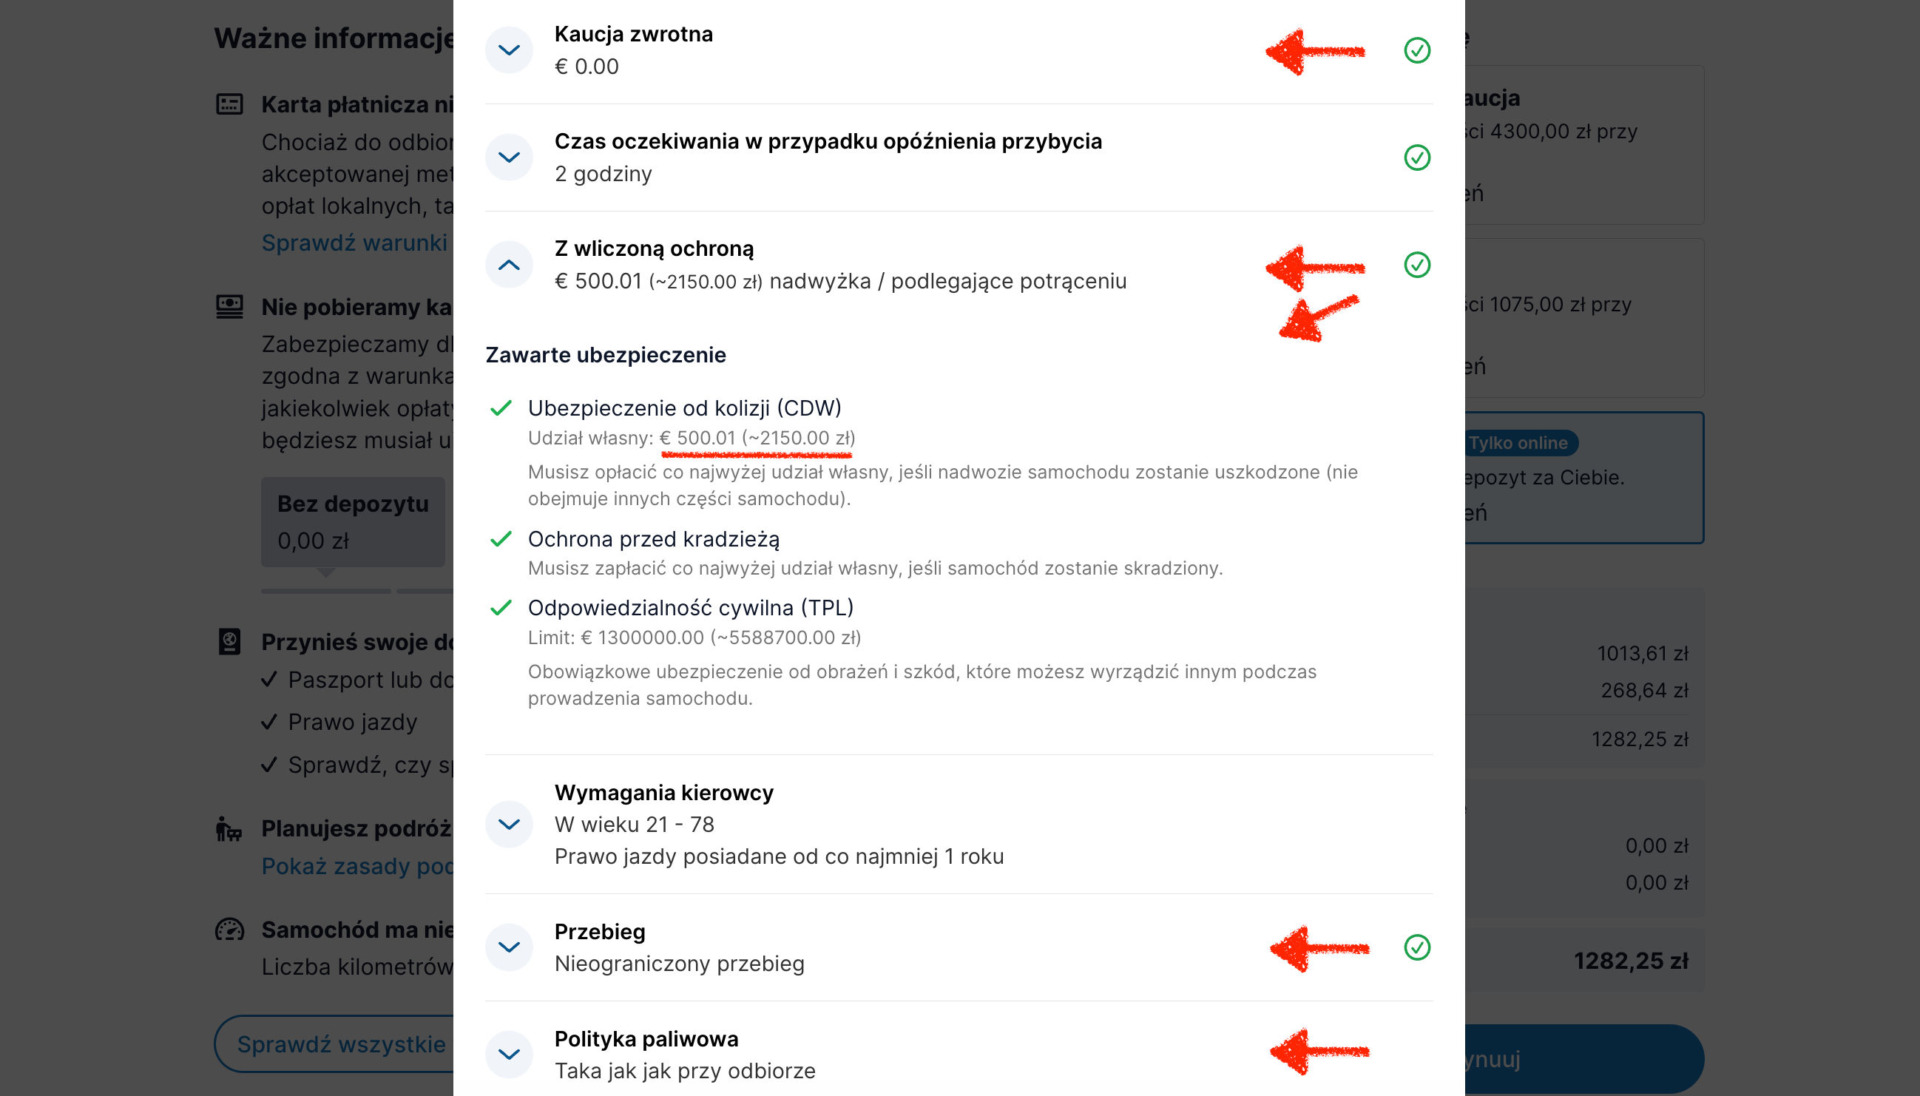
Task: Select the Bez depozytu 0,00 zł option
Action: coord(353,522)
